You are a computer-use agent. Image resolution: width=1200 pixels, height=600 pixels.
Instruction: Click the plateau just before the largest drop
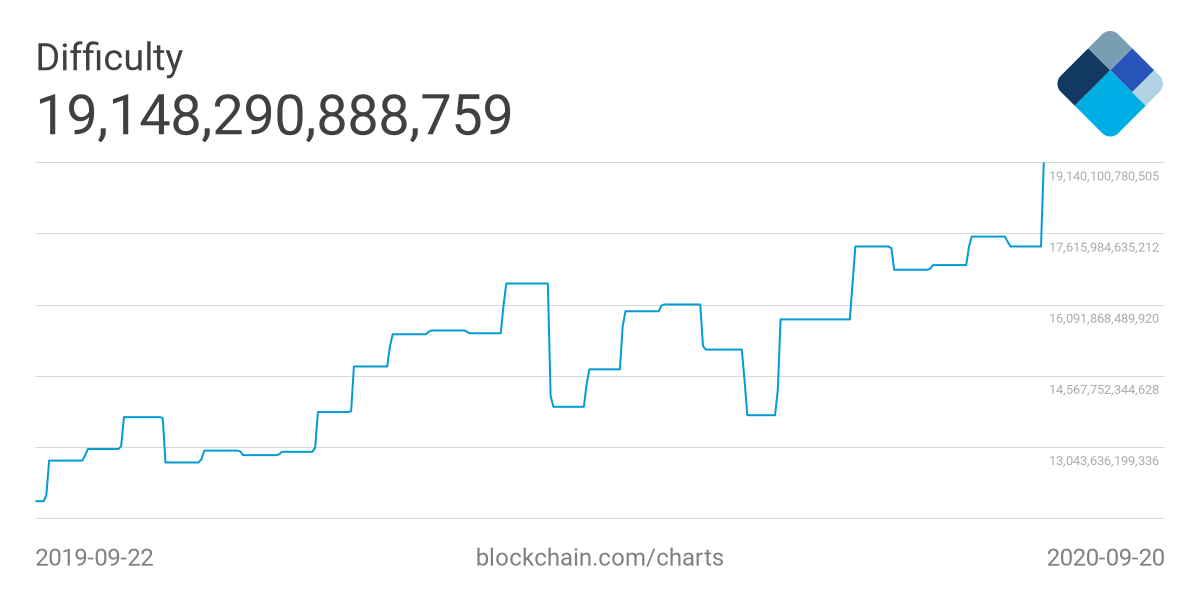(x=526, y=284)
